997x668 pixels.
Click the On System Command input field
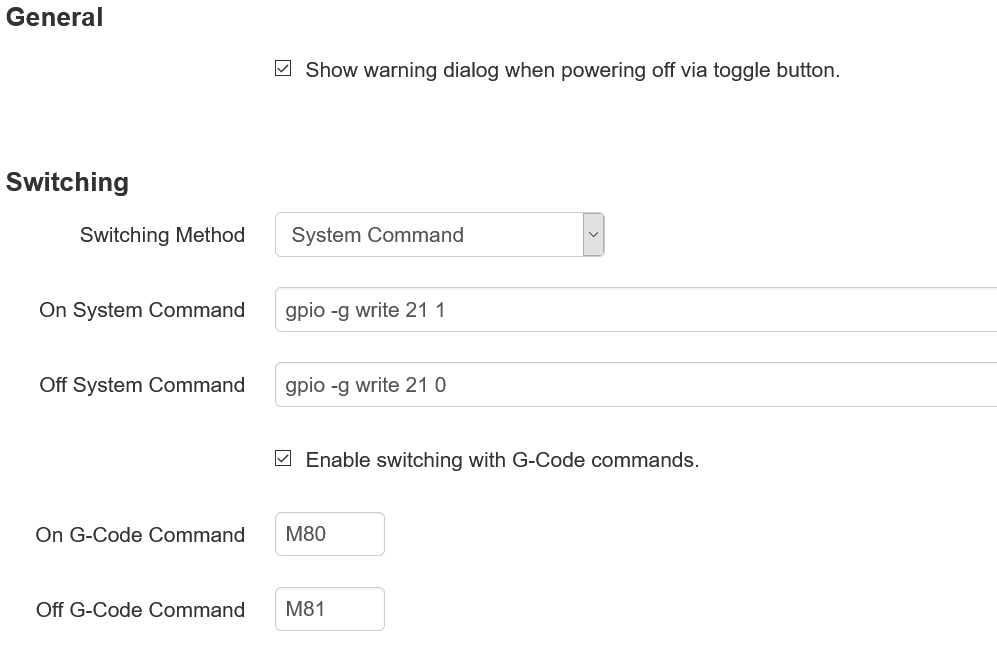[x=636, y=310]
